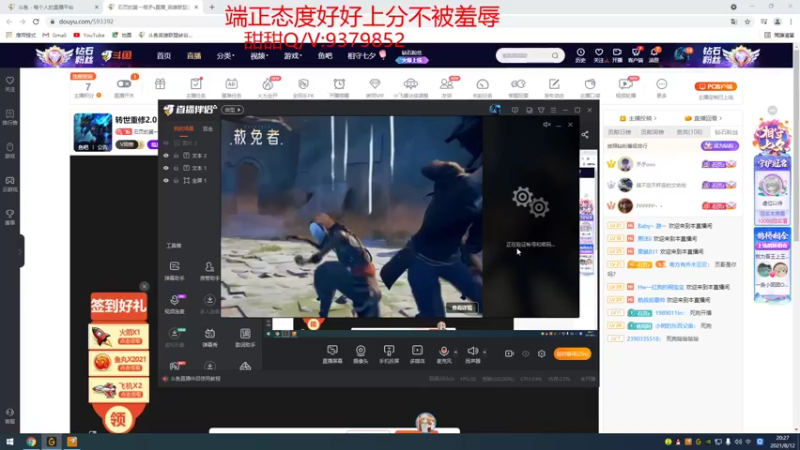Open the 主播任务 task icon
Image resolution: width=800 pixels, height=450 pixels.
(x=196, y=87)
